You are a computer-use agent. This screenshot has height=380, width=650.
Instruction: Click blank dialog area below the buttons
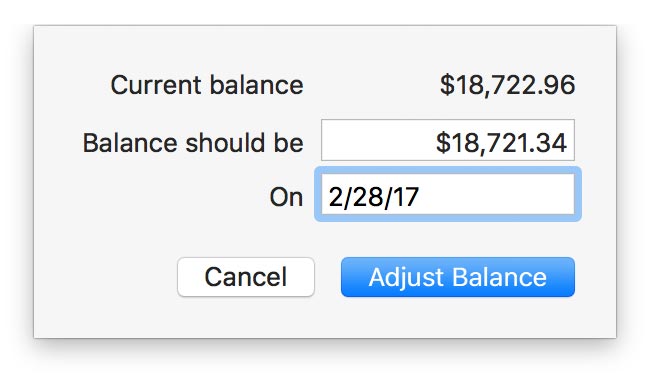pos(325,318)
